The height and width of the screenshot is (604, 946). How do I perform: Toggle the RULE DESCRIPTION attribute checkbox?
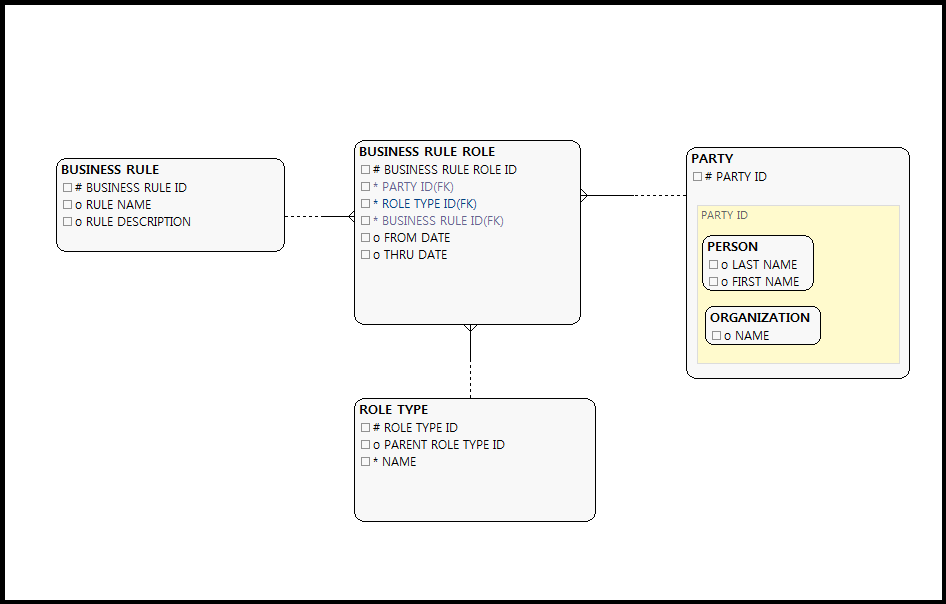[x=67, y=222]
